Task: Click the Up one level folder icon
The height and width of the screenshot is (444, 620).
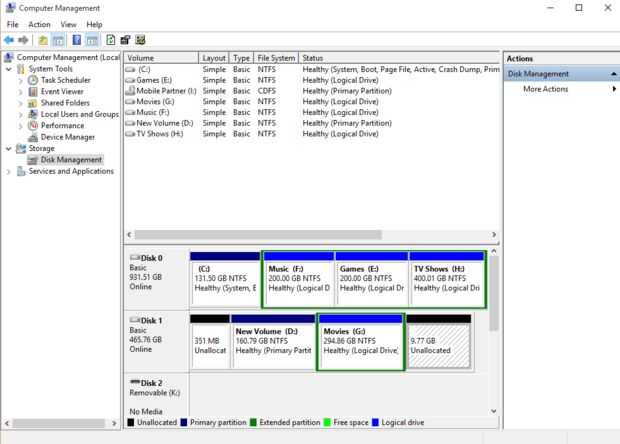Action: 43,40
